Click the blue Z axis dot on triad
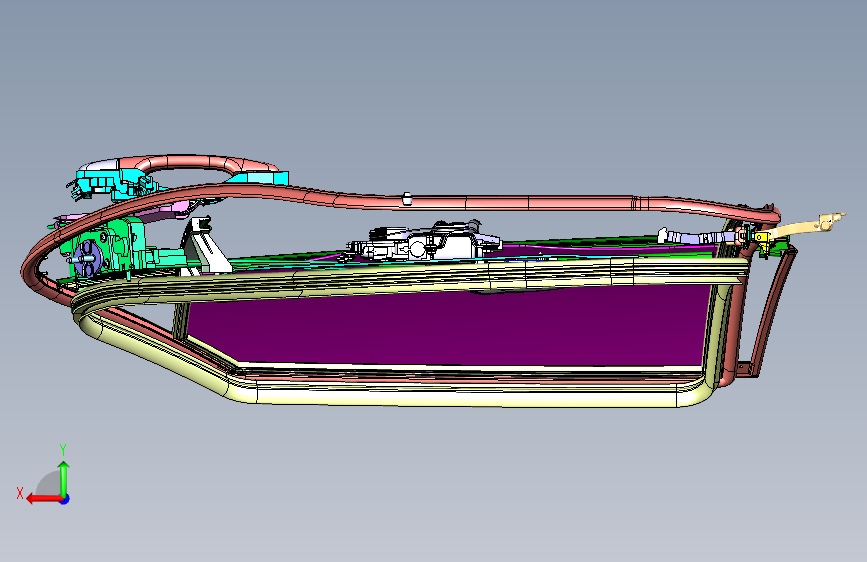The image size is (867, 562). pyautogui.click(x=65, y=499)
